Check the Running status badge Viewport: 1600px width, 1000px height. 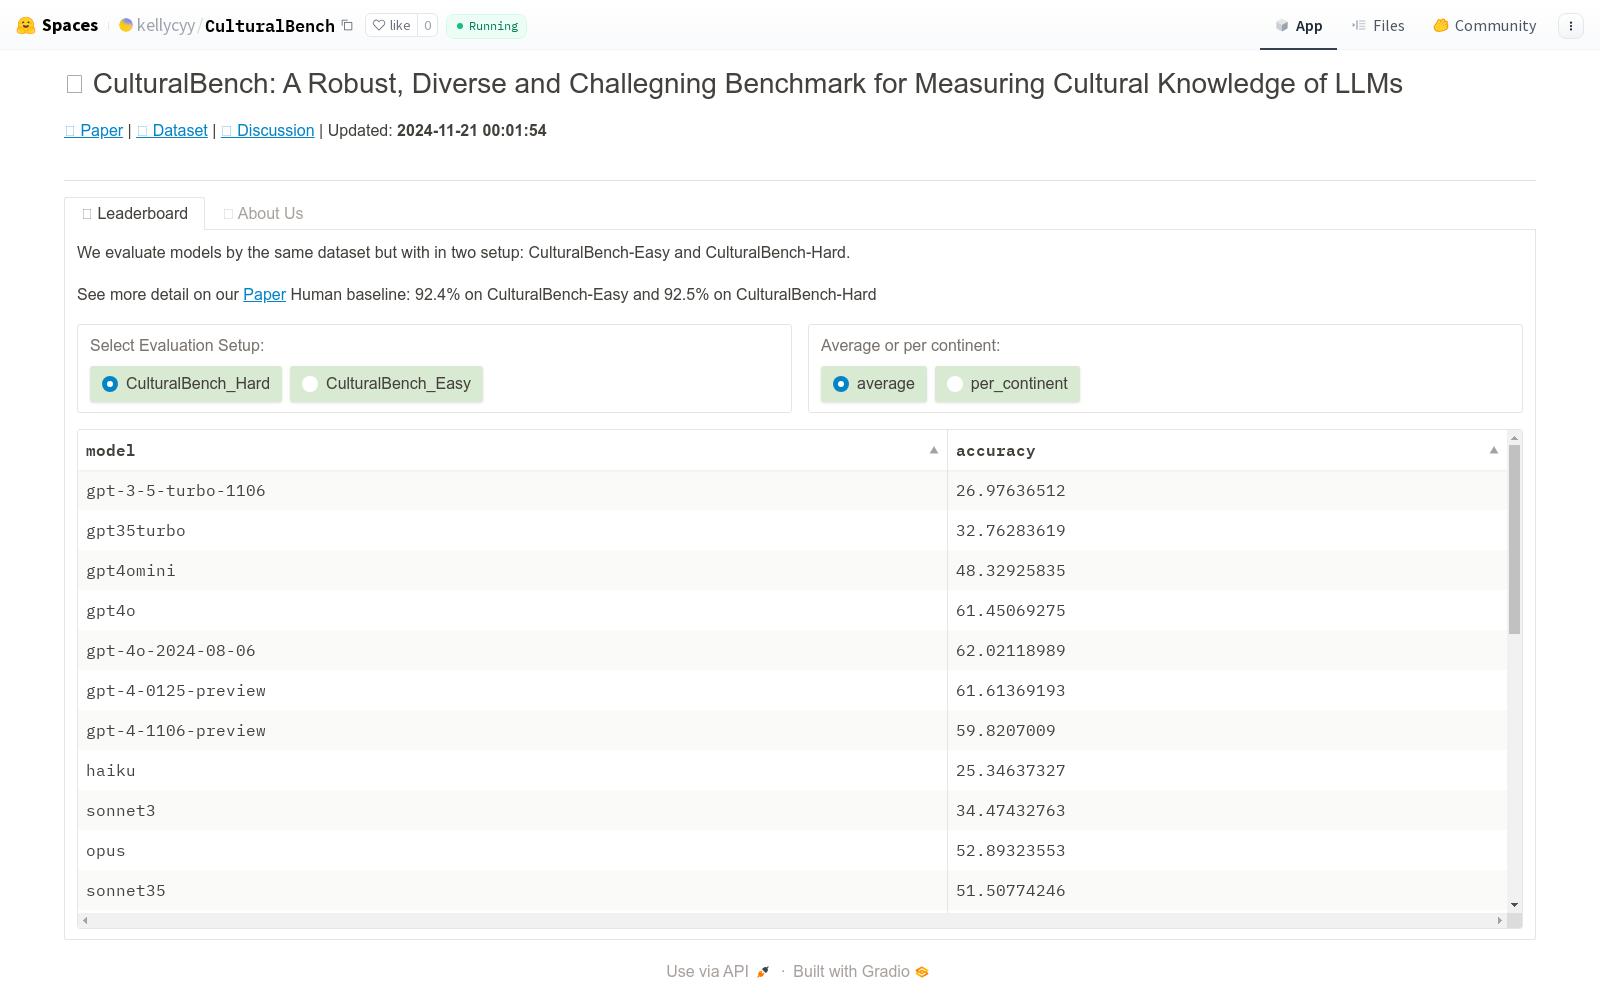[487, 25]
